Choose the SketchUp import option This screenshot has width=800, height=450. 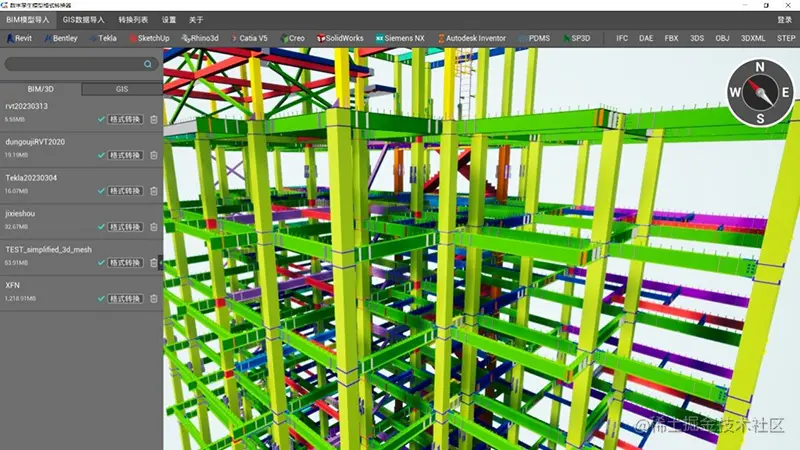click(149, 38)
